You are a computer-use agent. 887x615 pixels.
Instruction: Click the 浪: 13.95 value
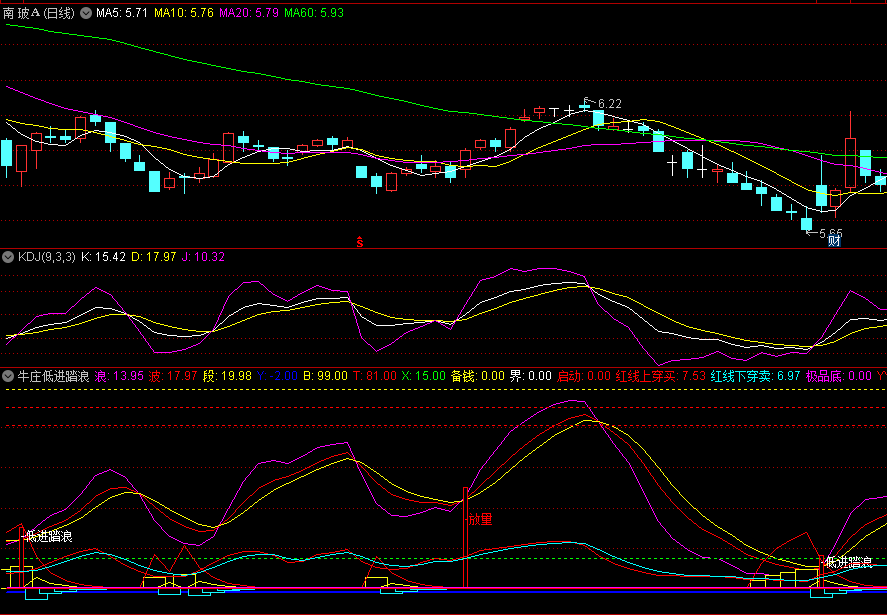point(119,376)
